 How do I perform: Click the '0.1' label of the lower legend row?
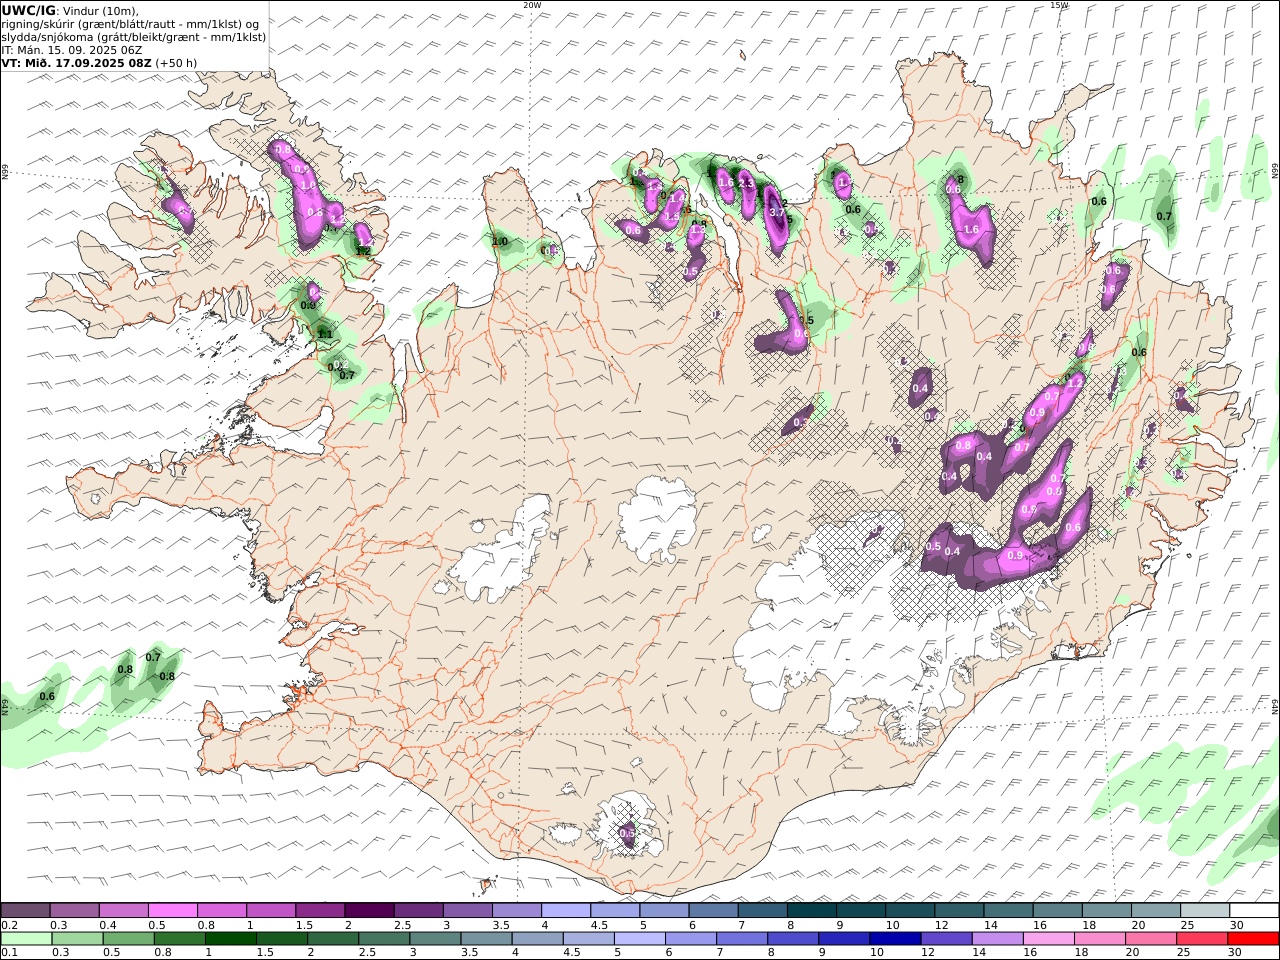click(x=10, y=953)
